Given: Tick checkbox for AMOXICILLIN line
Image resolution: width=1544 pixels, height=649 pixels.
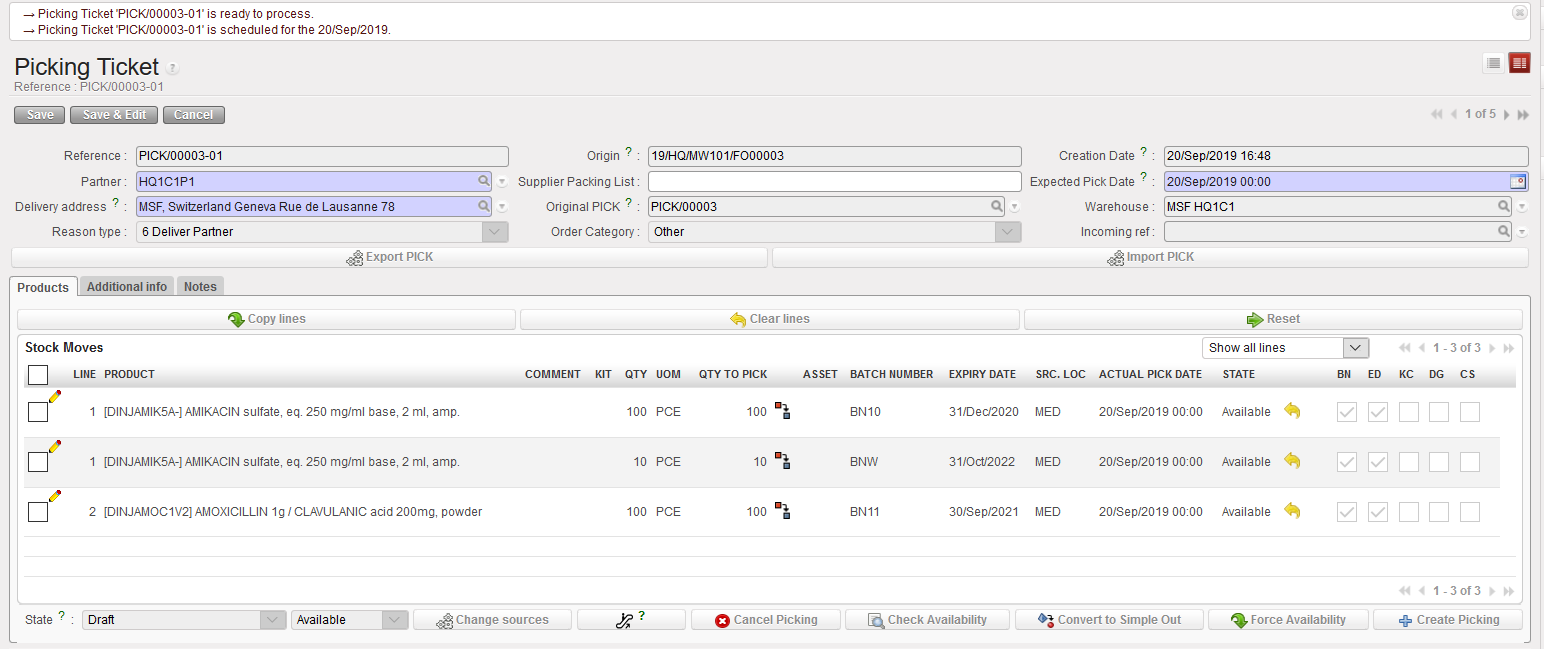Looking at the screenshot, I should coord(38,512).
